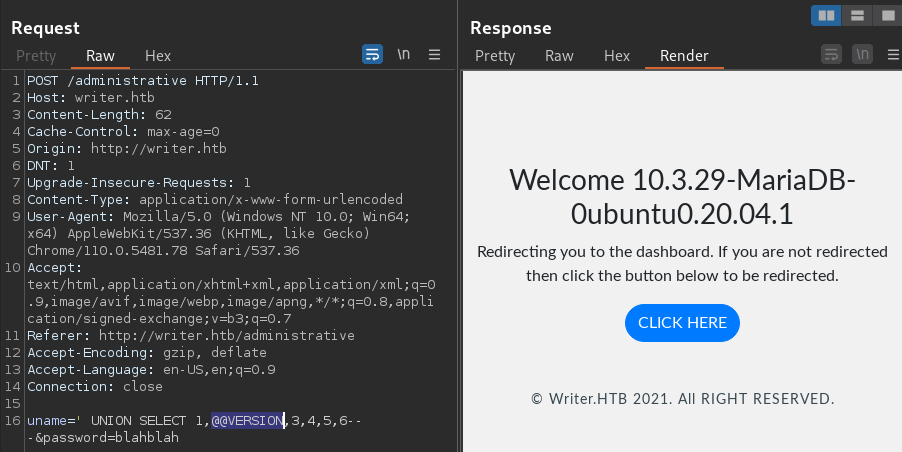This screenshot has width=902, height=452.
Task: Click the 'Upgrade-Insecure-Requests: 1' header
Action: [139, 182]
